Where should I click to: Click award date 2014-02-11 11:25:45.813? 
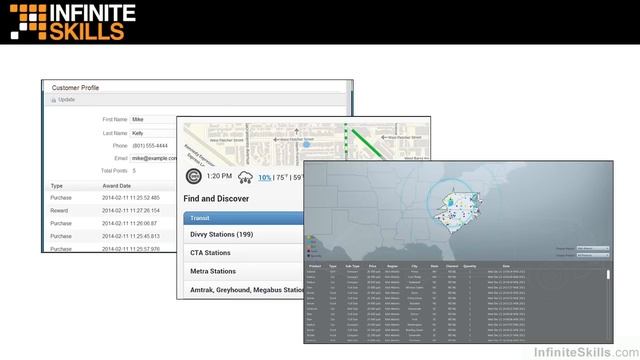(x=131, y=236)
